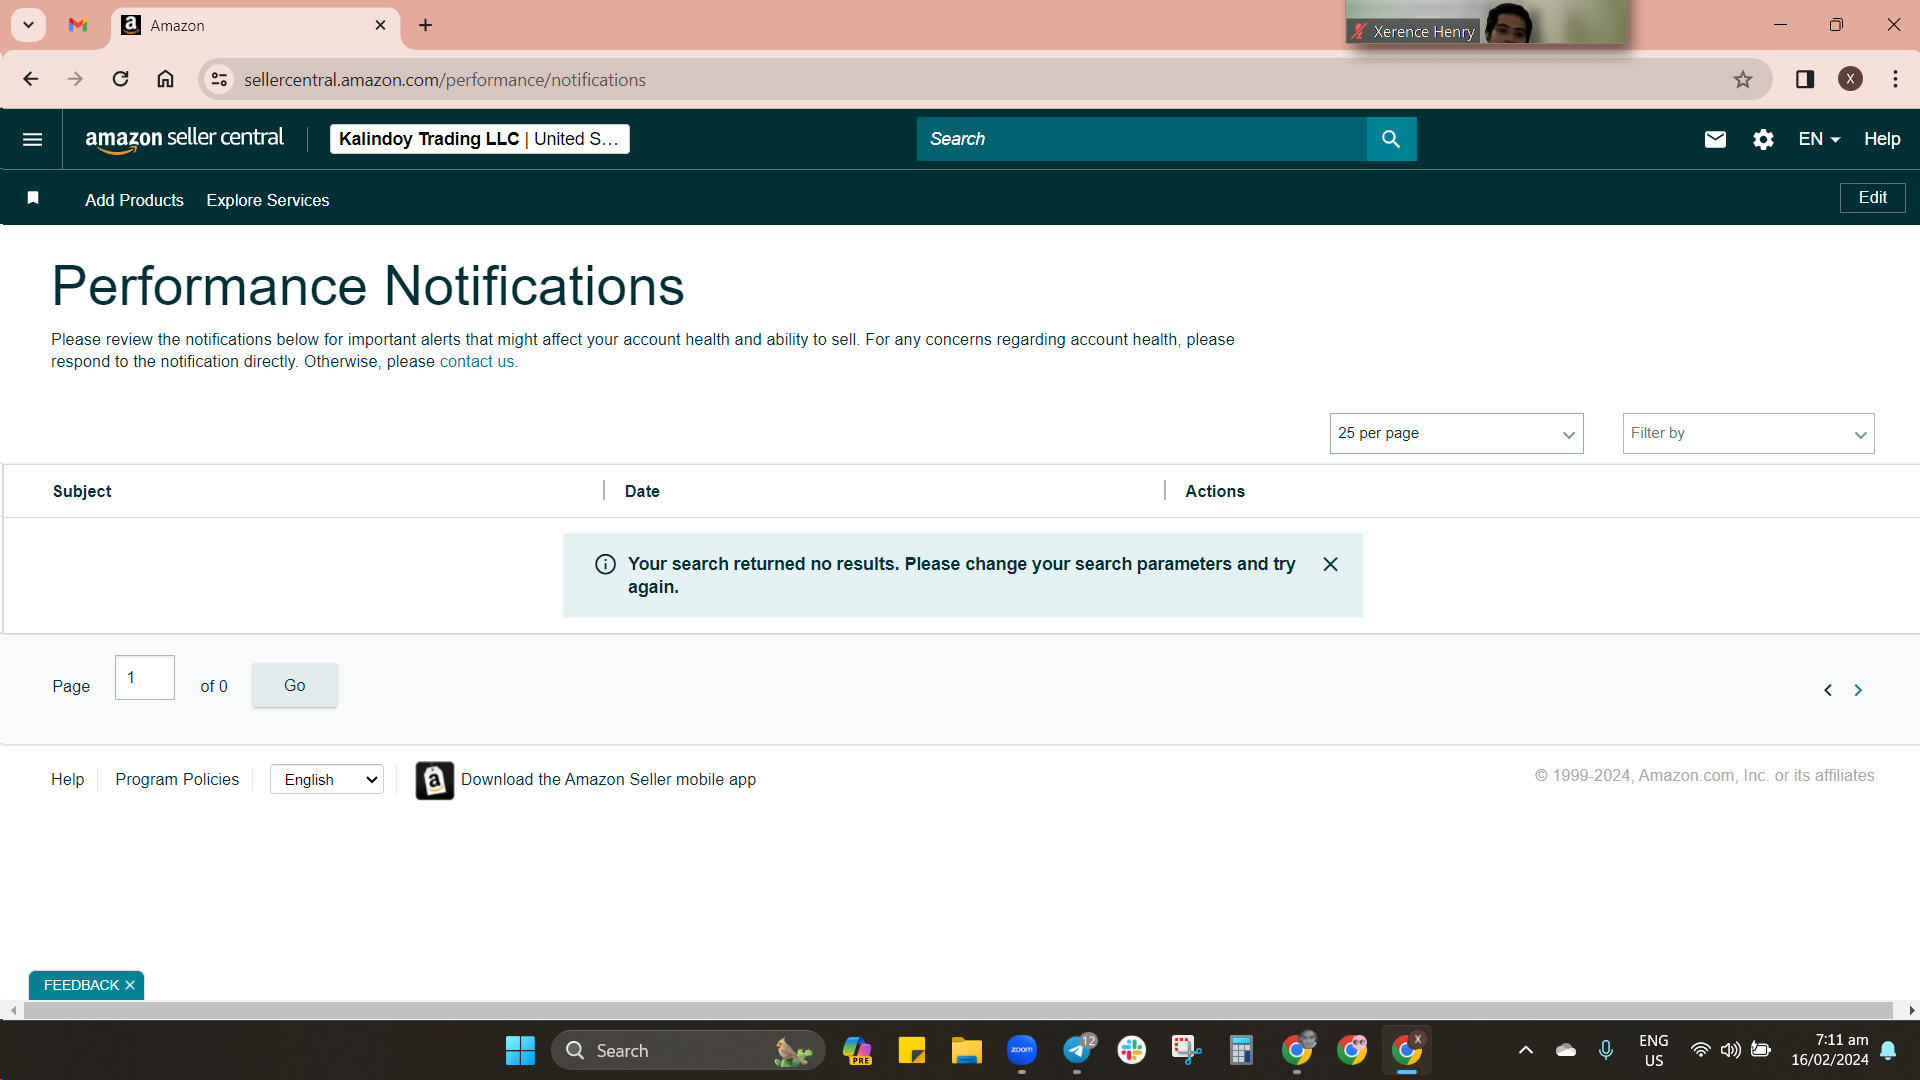Screen dimensions: 1920x1080
Task: Select the Amazon browser tab
Action: point(255,25)
